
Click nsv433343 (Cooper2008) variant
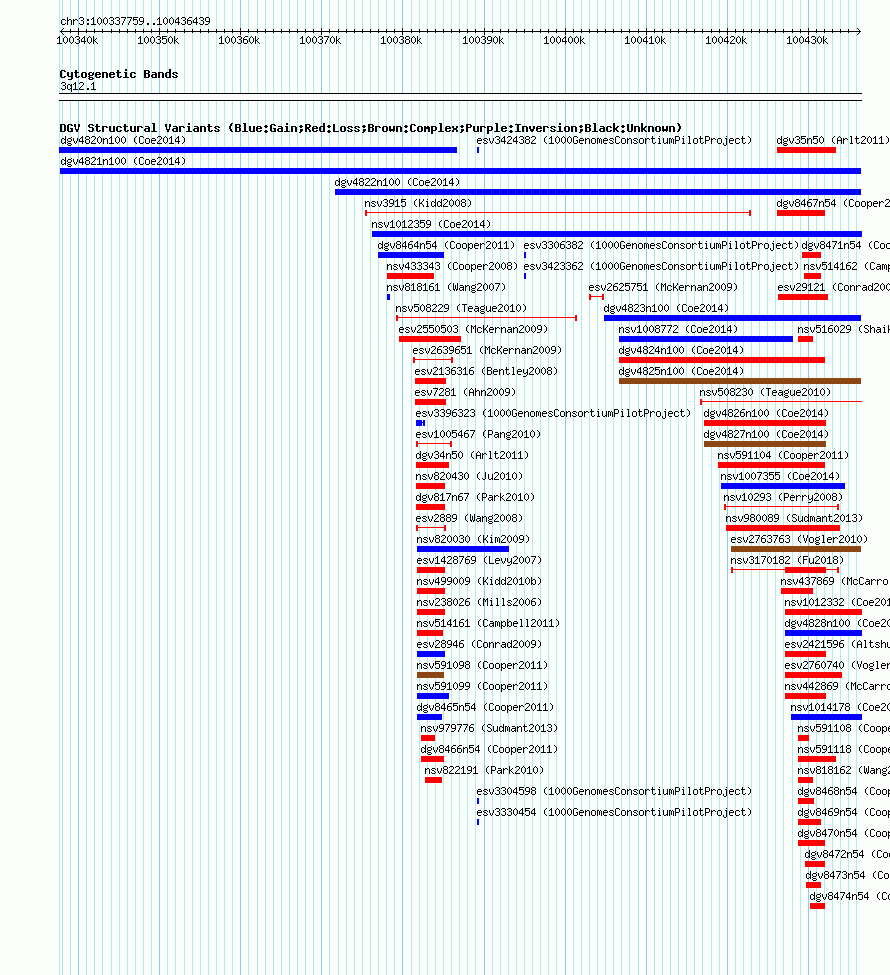click(452, 266)
